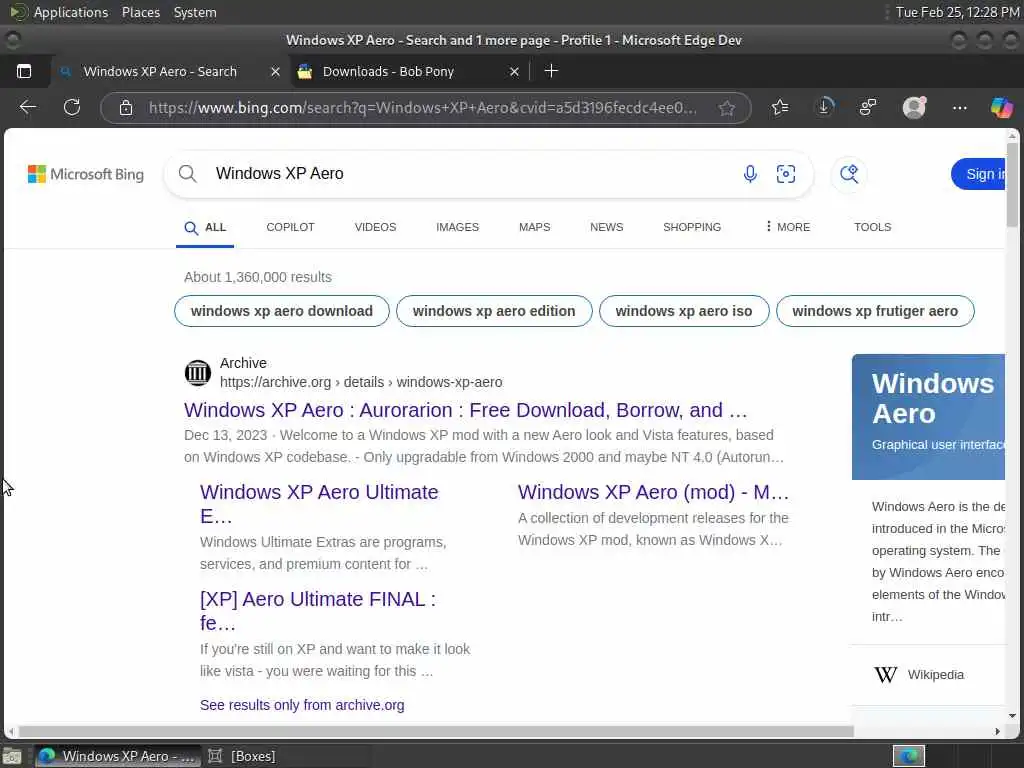Switch to the COPILOT tab
Image resolution: width=1024 pixels, height=768 pixels.
tap(290, 227)
